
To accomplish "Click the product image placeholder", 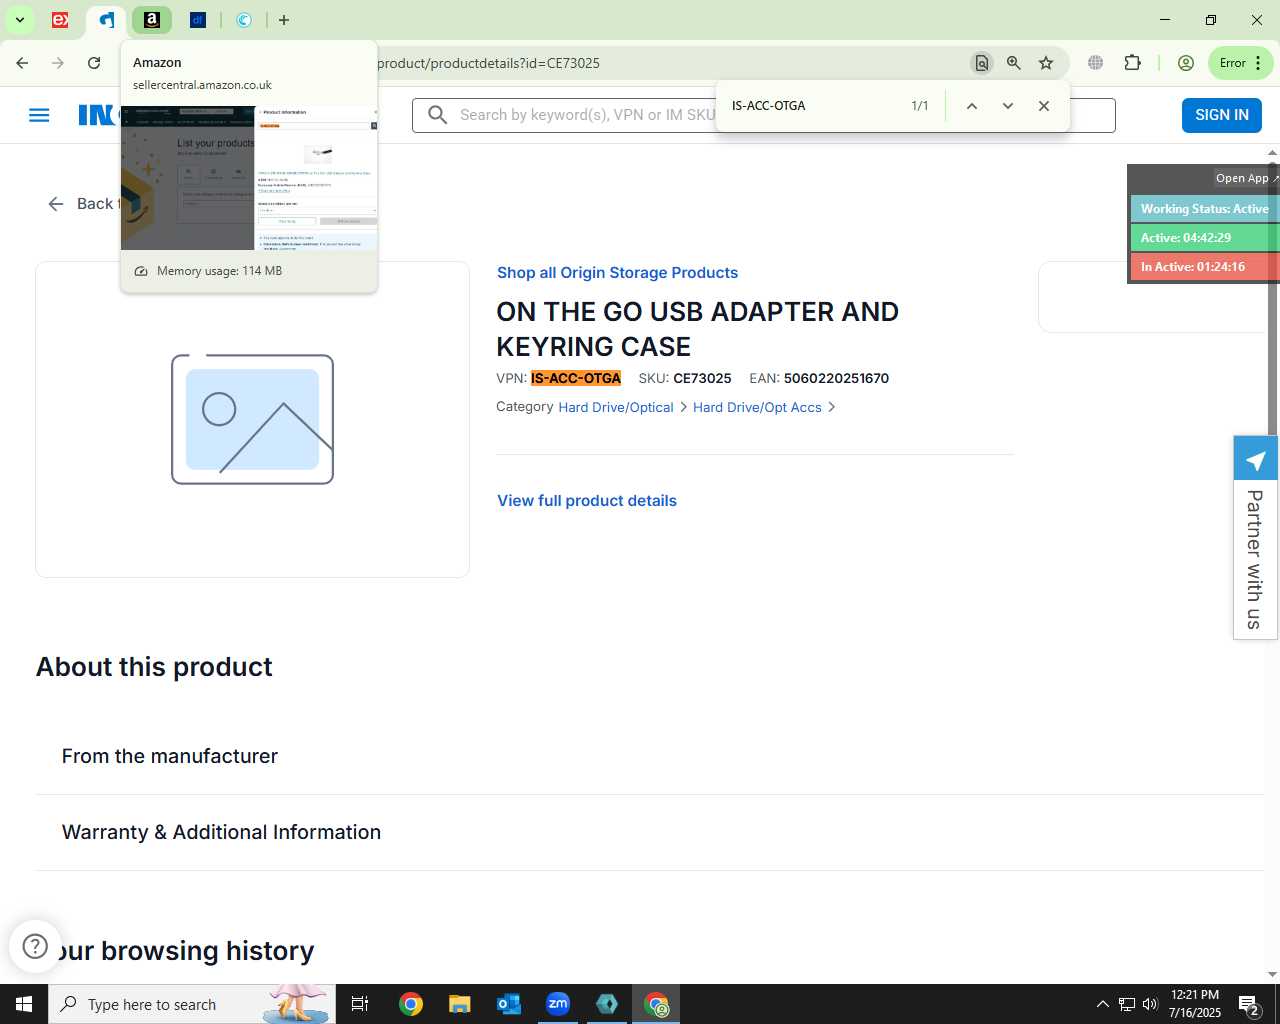I will pyautogui.click(x=252, y=419).
